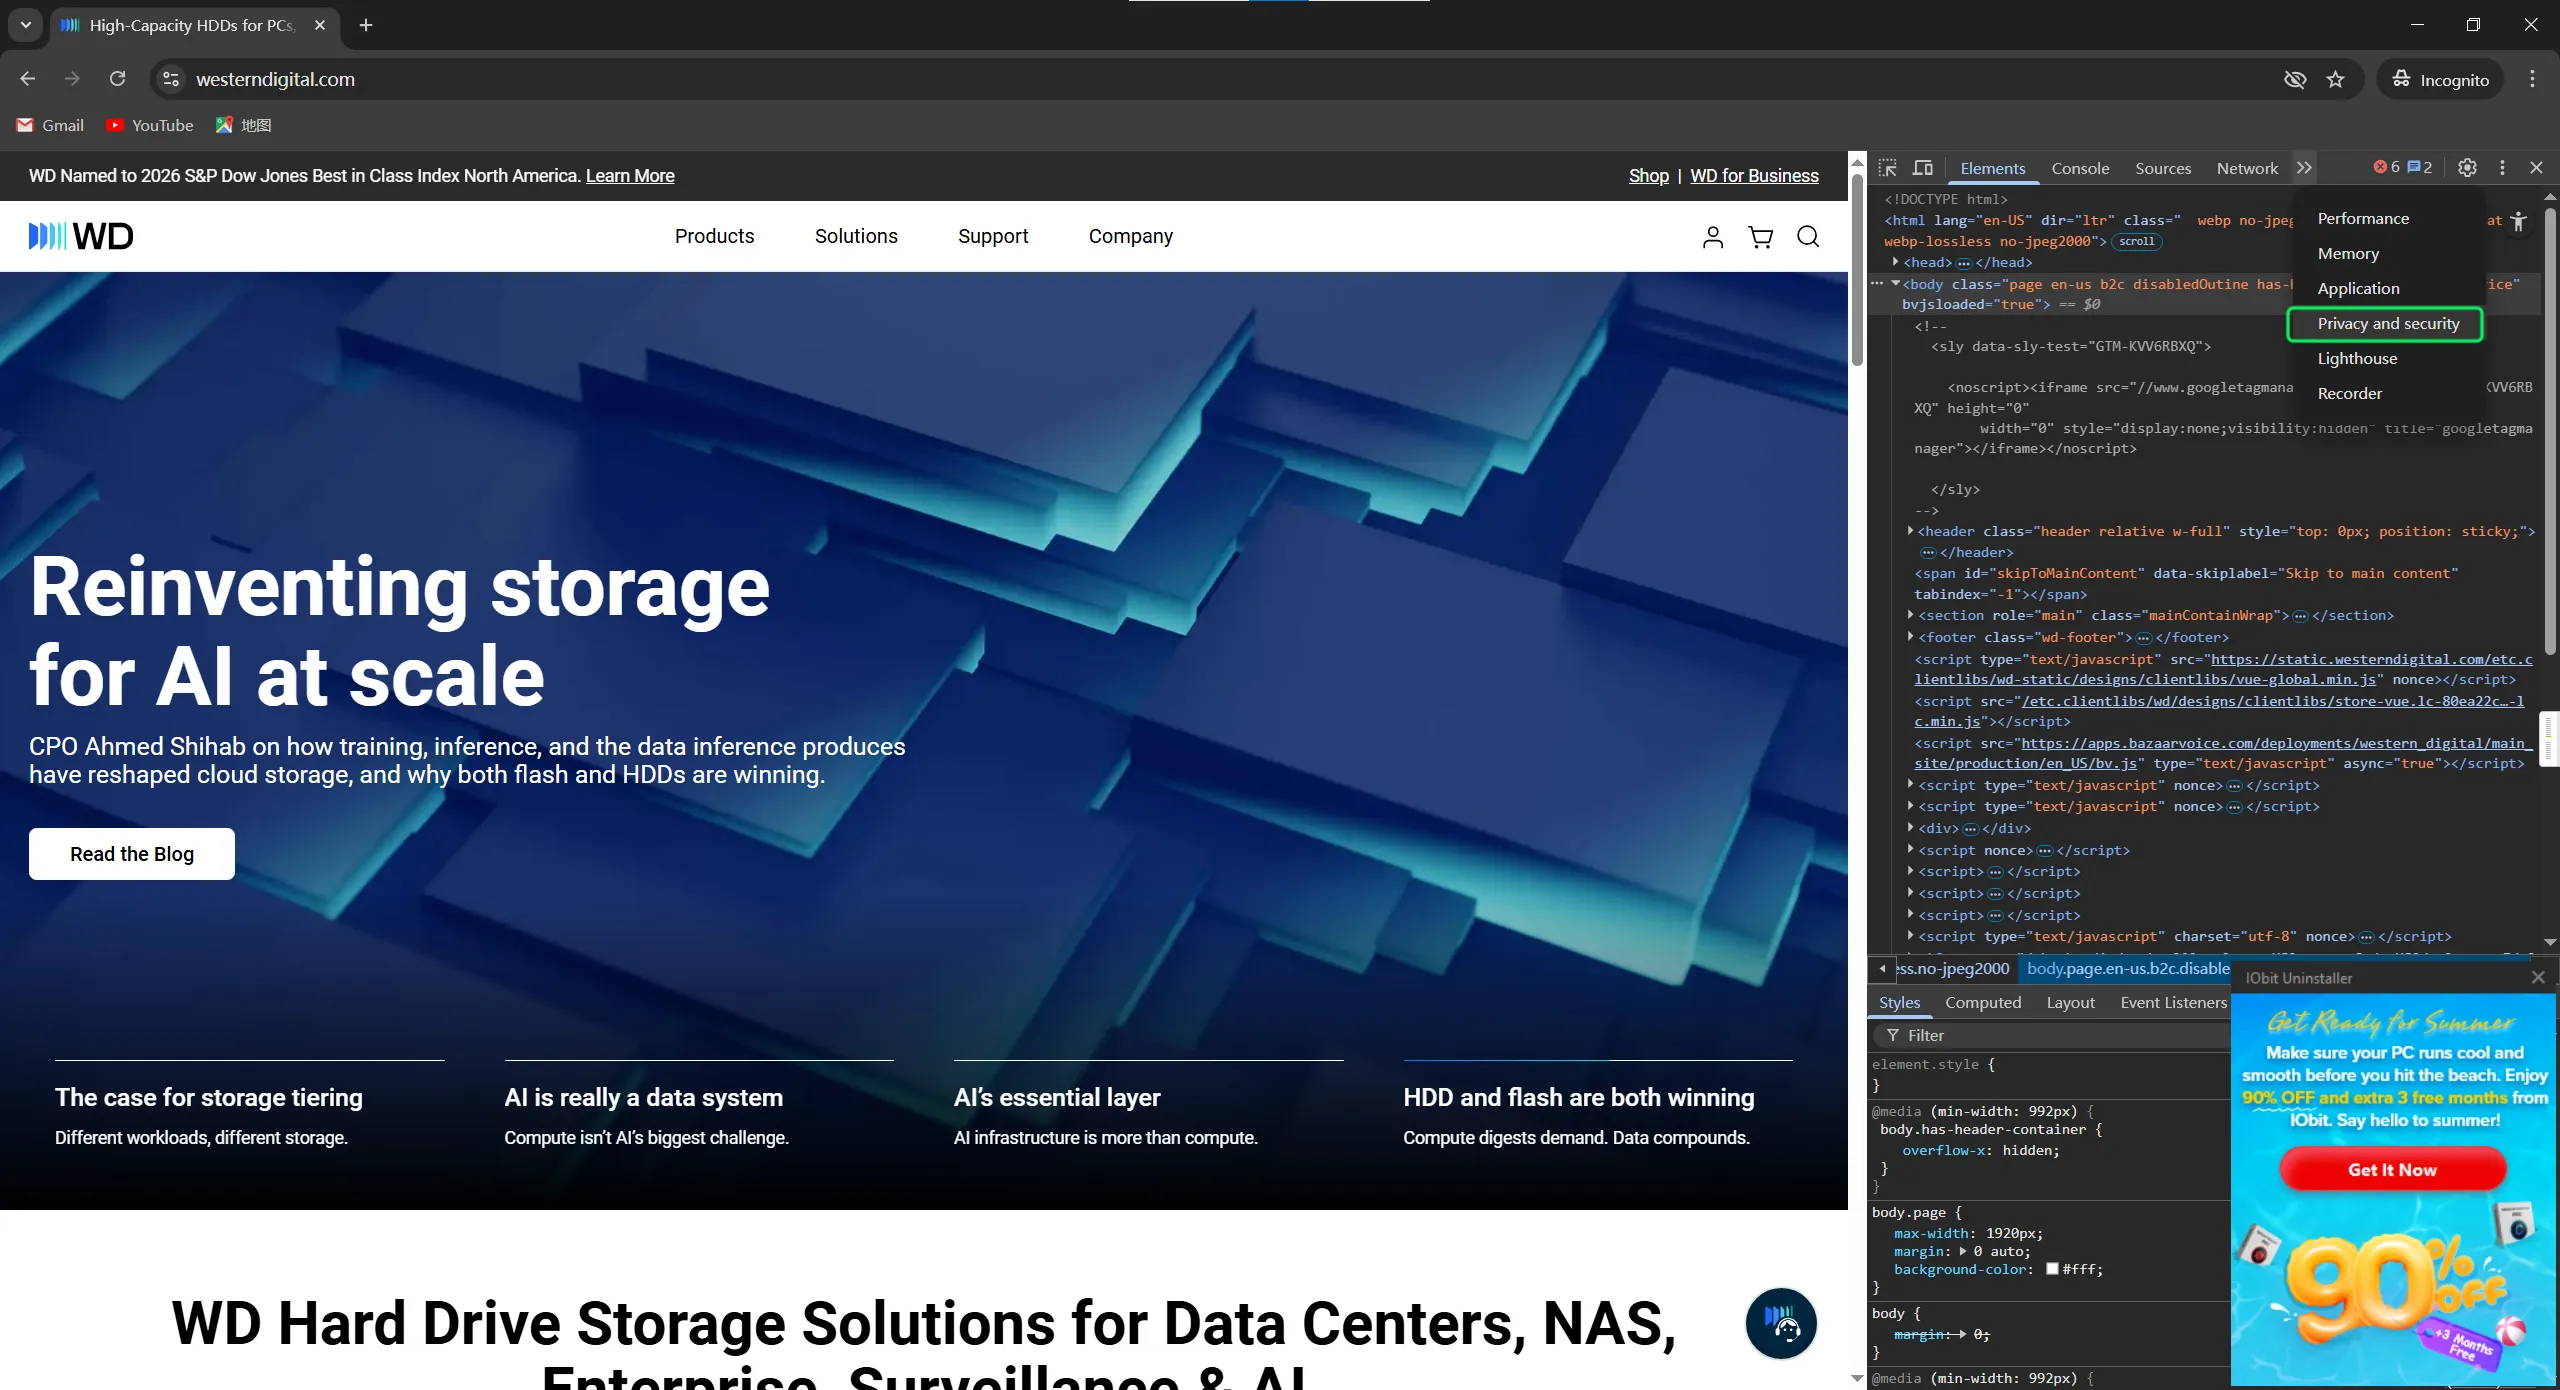This screenshot has width=2560, height=1390.
Task: Go to WD homepage via logo
Action: pyautogui.click(x=81, y=236)
